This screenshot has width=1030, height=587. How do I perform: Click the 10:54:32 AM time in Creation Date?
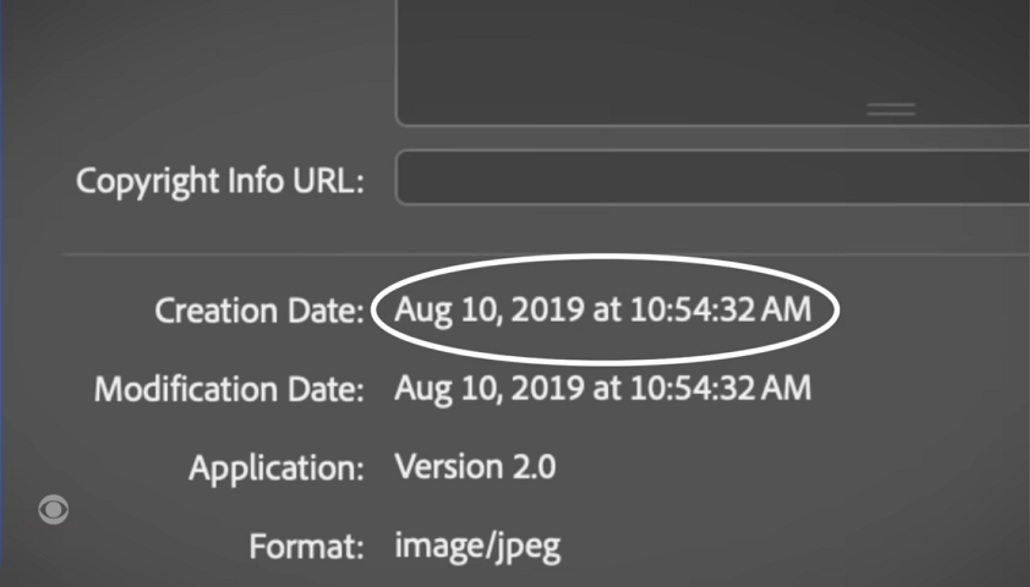click(x=720, y=310)
